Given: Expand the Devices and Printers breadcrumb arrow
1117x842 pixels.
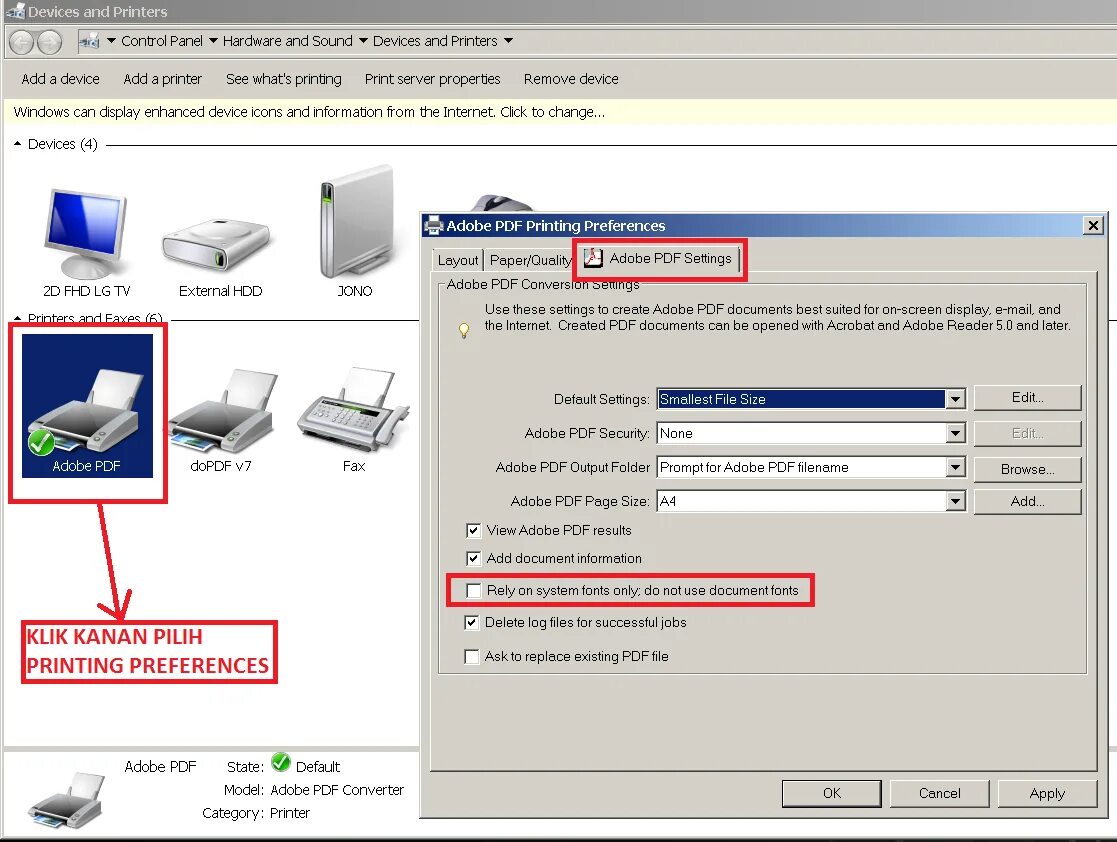Looking at the screenshot, I should coord(508,41).
